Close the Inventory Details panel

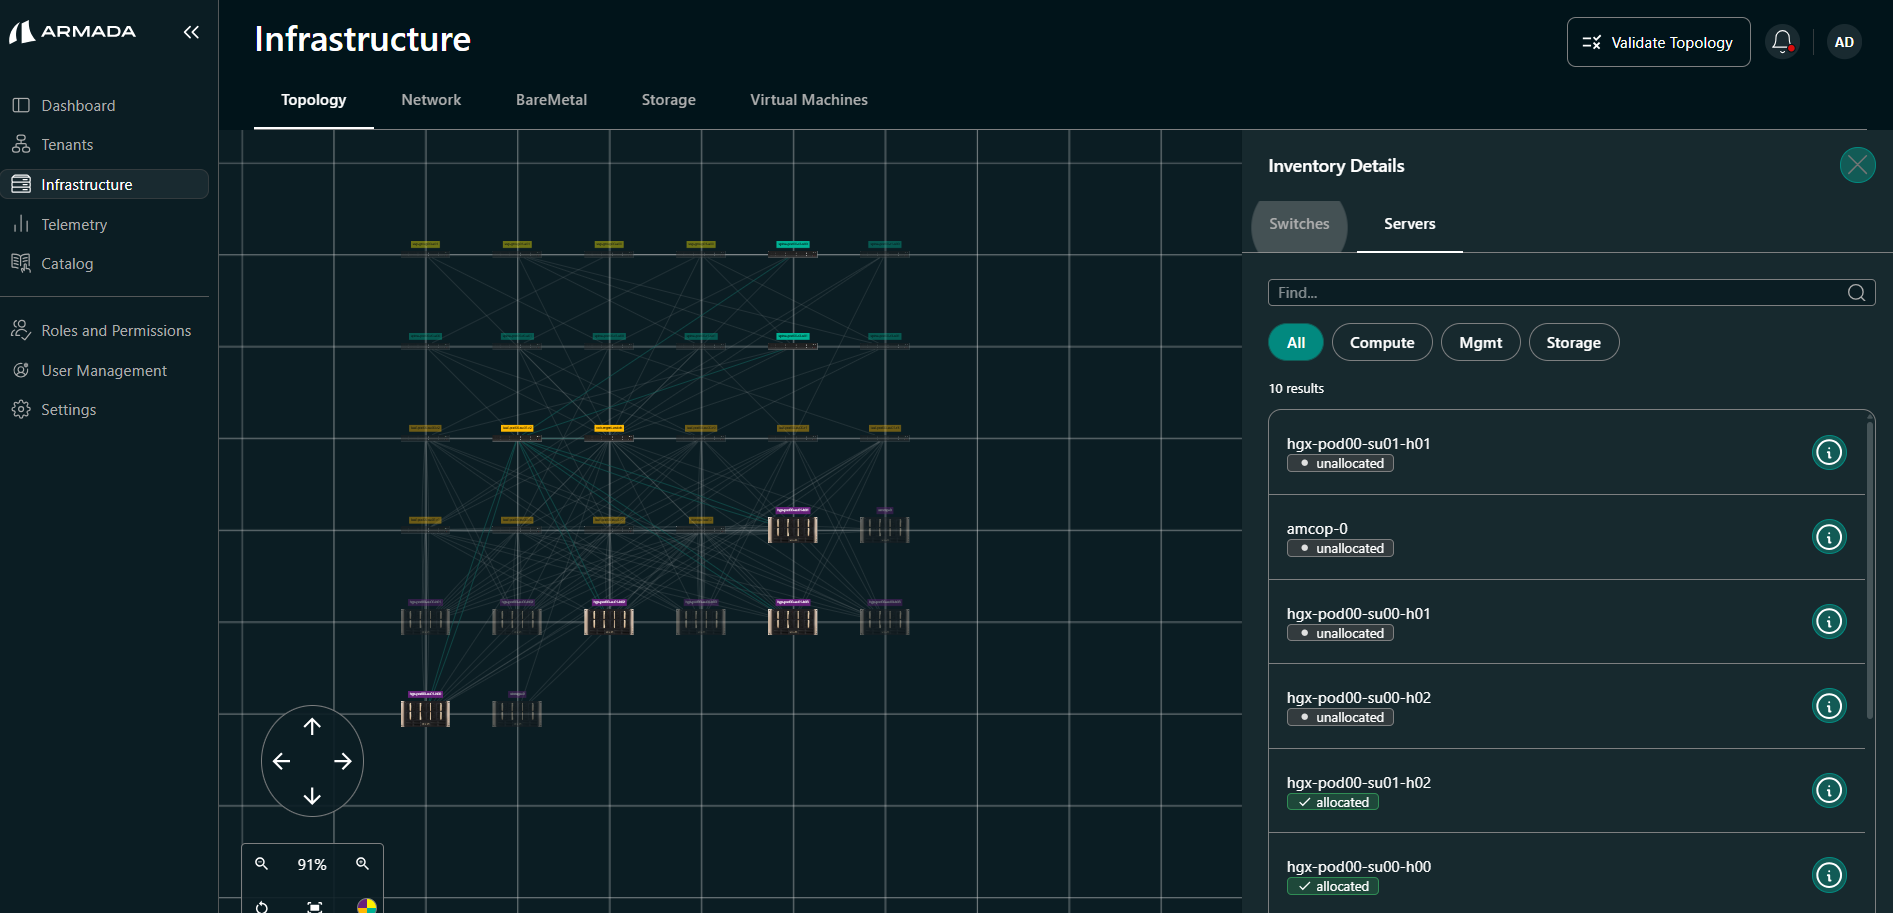pyautogui.click(x=1857, y=165)
